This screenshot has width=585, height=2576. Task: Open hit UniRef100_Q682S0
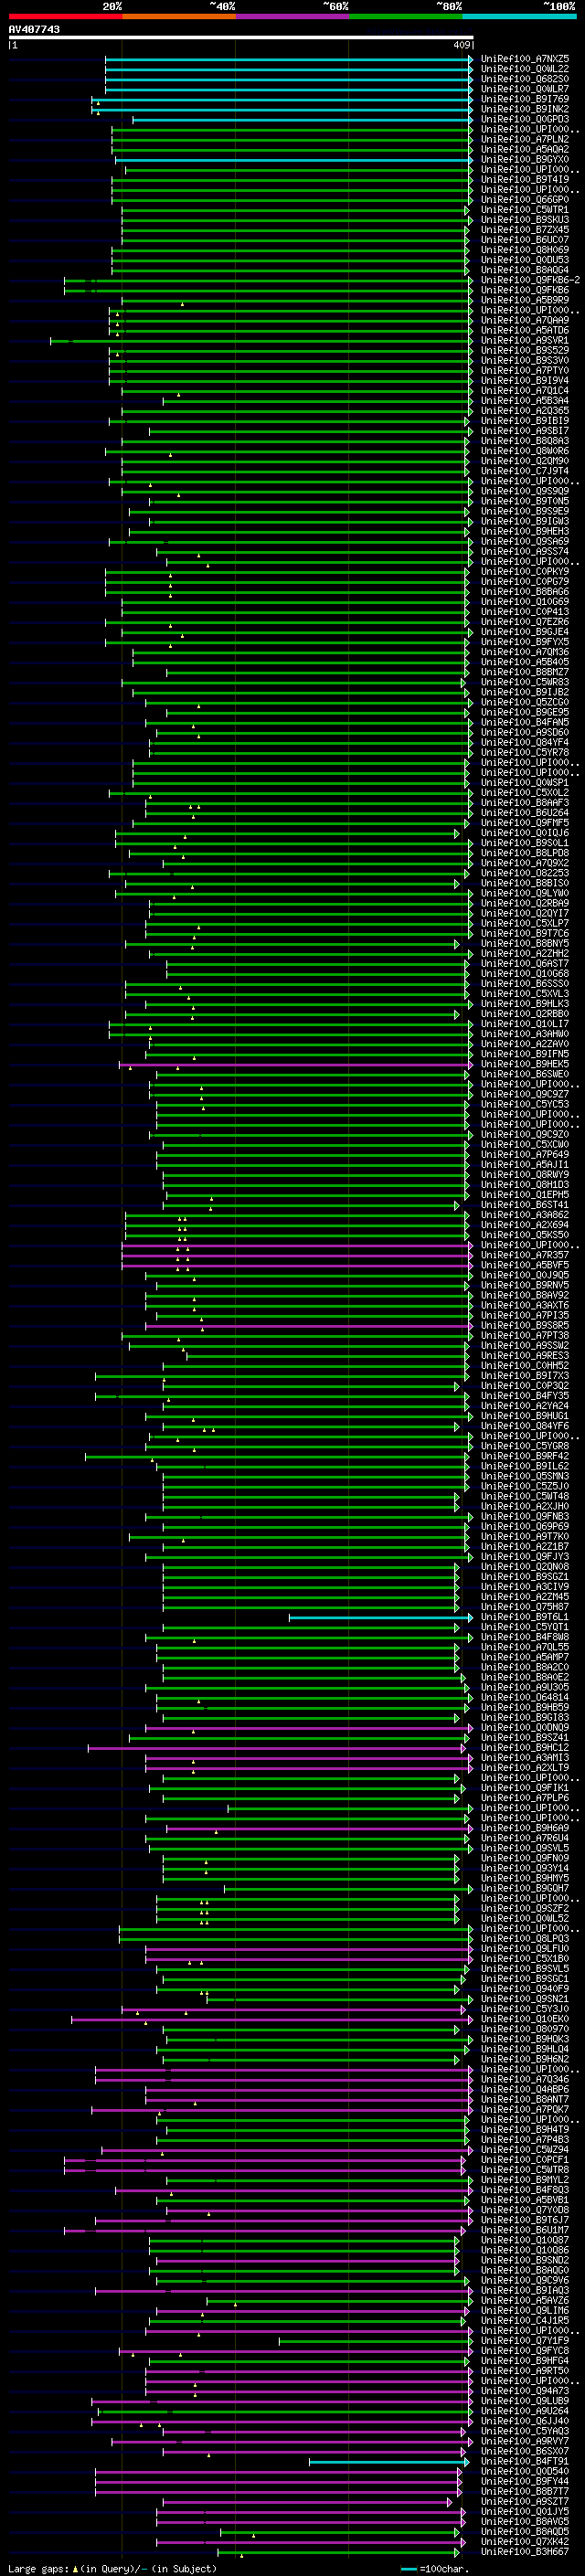coord(524,79)
